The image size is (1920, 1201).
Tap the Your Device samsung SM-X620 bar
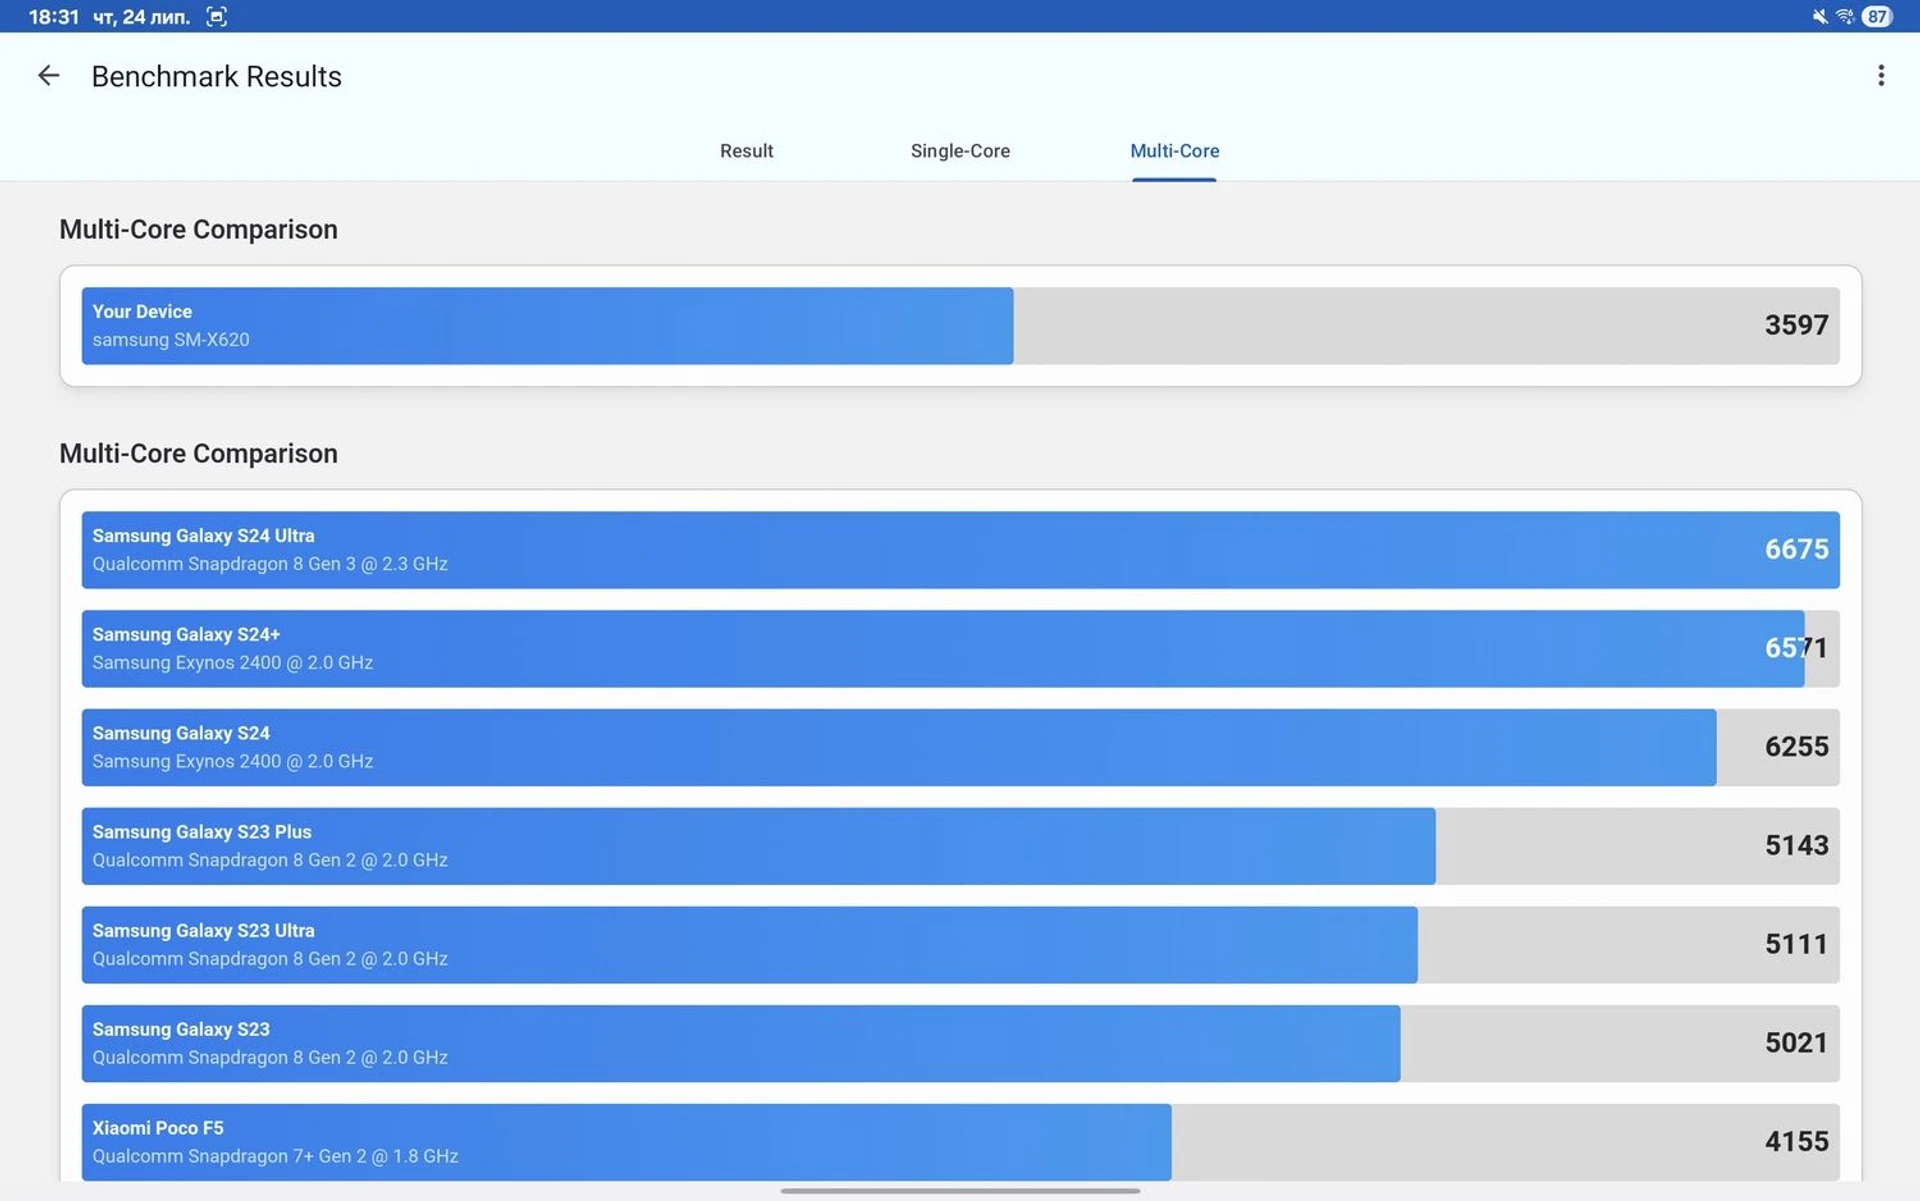click(547, 326)
